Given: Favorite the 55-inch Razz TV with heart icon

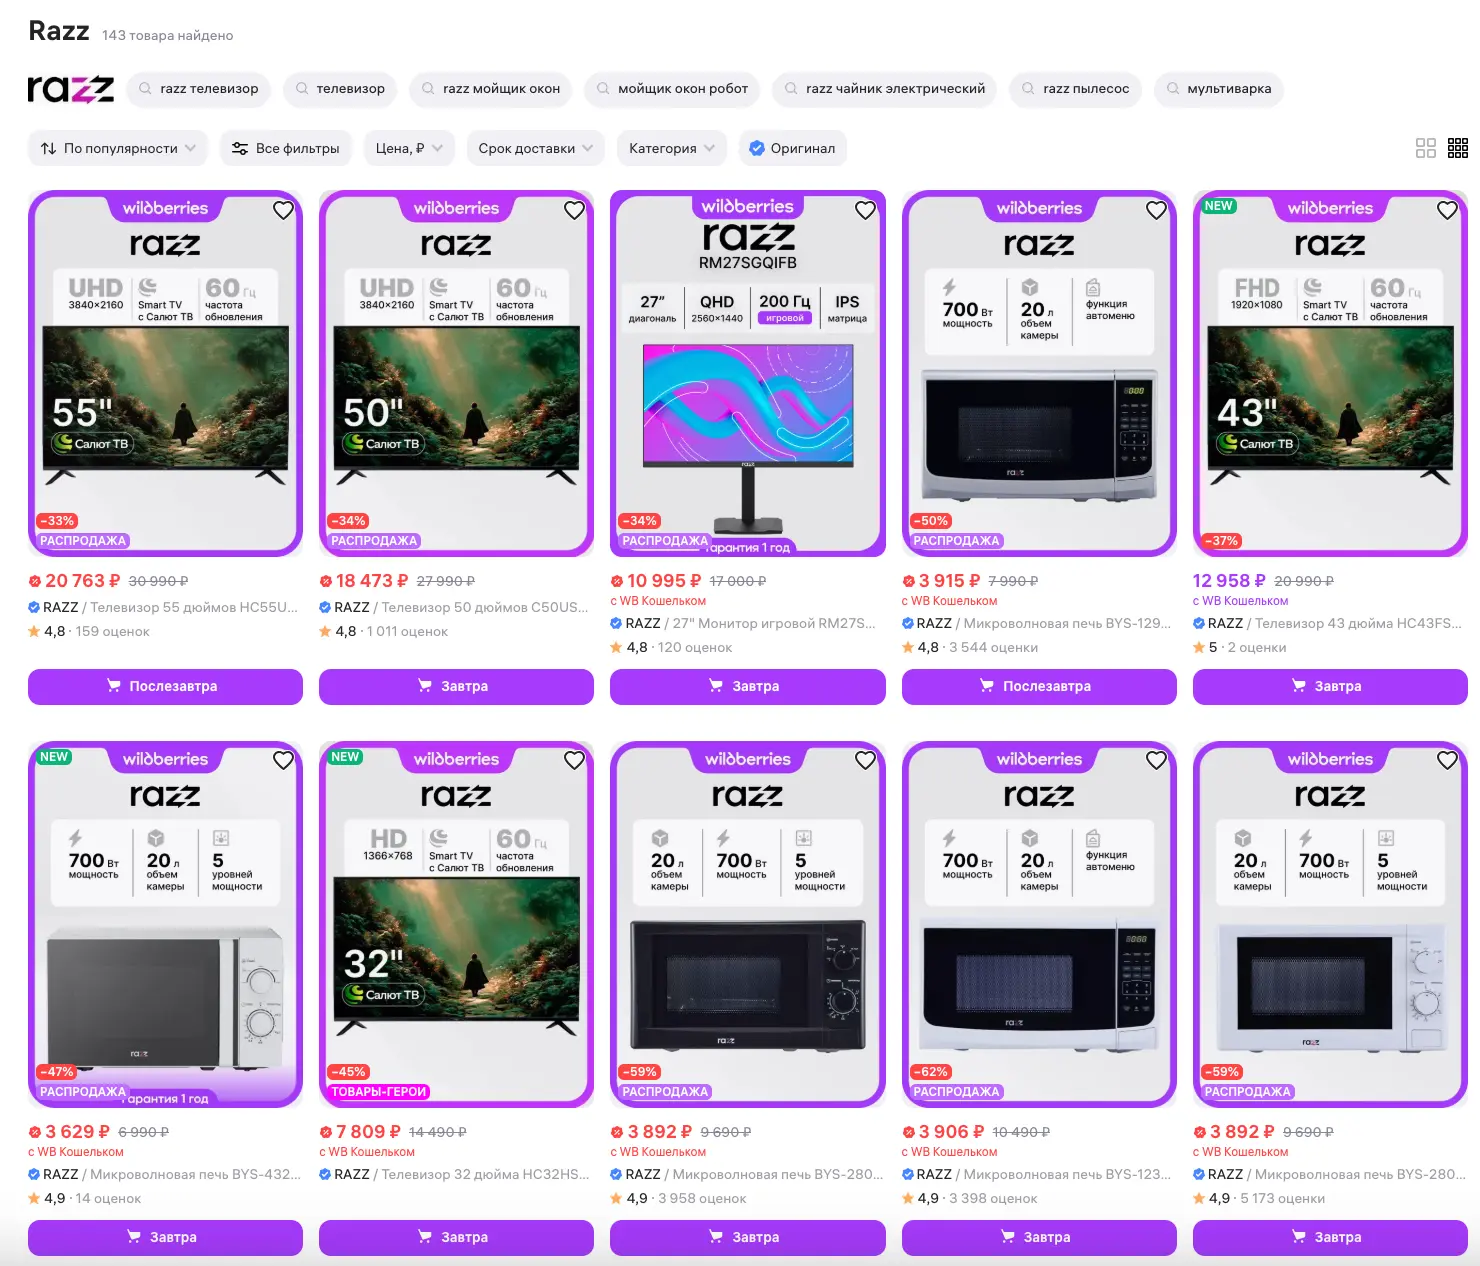Looking at the screenshot, I should click(x=283, y=210).
